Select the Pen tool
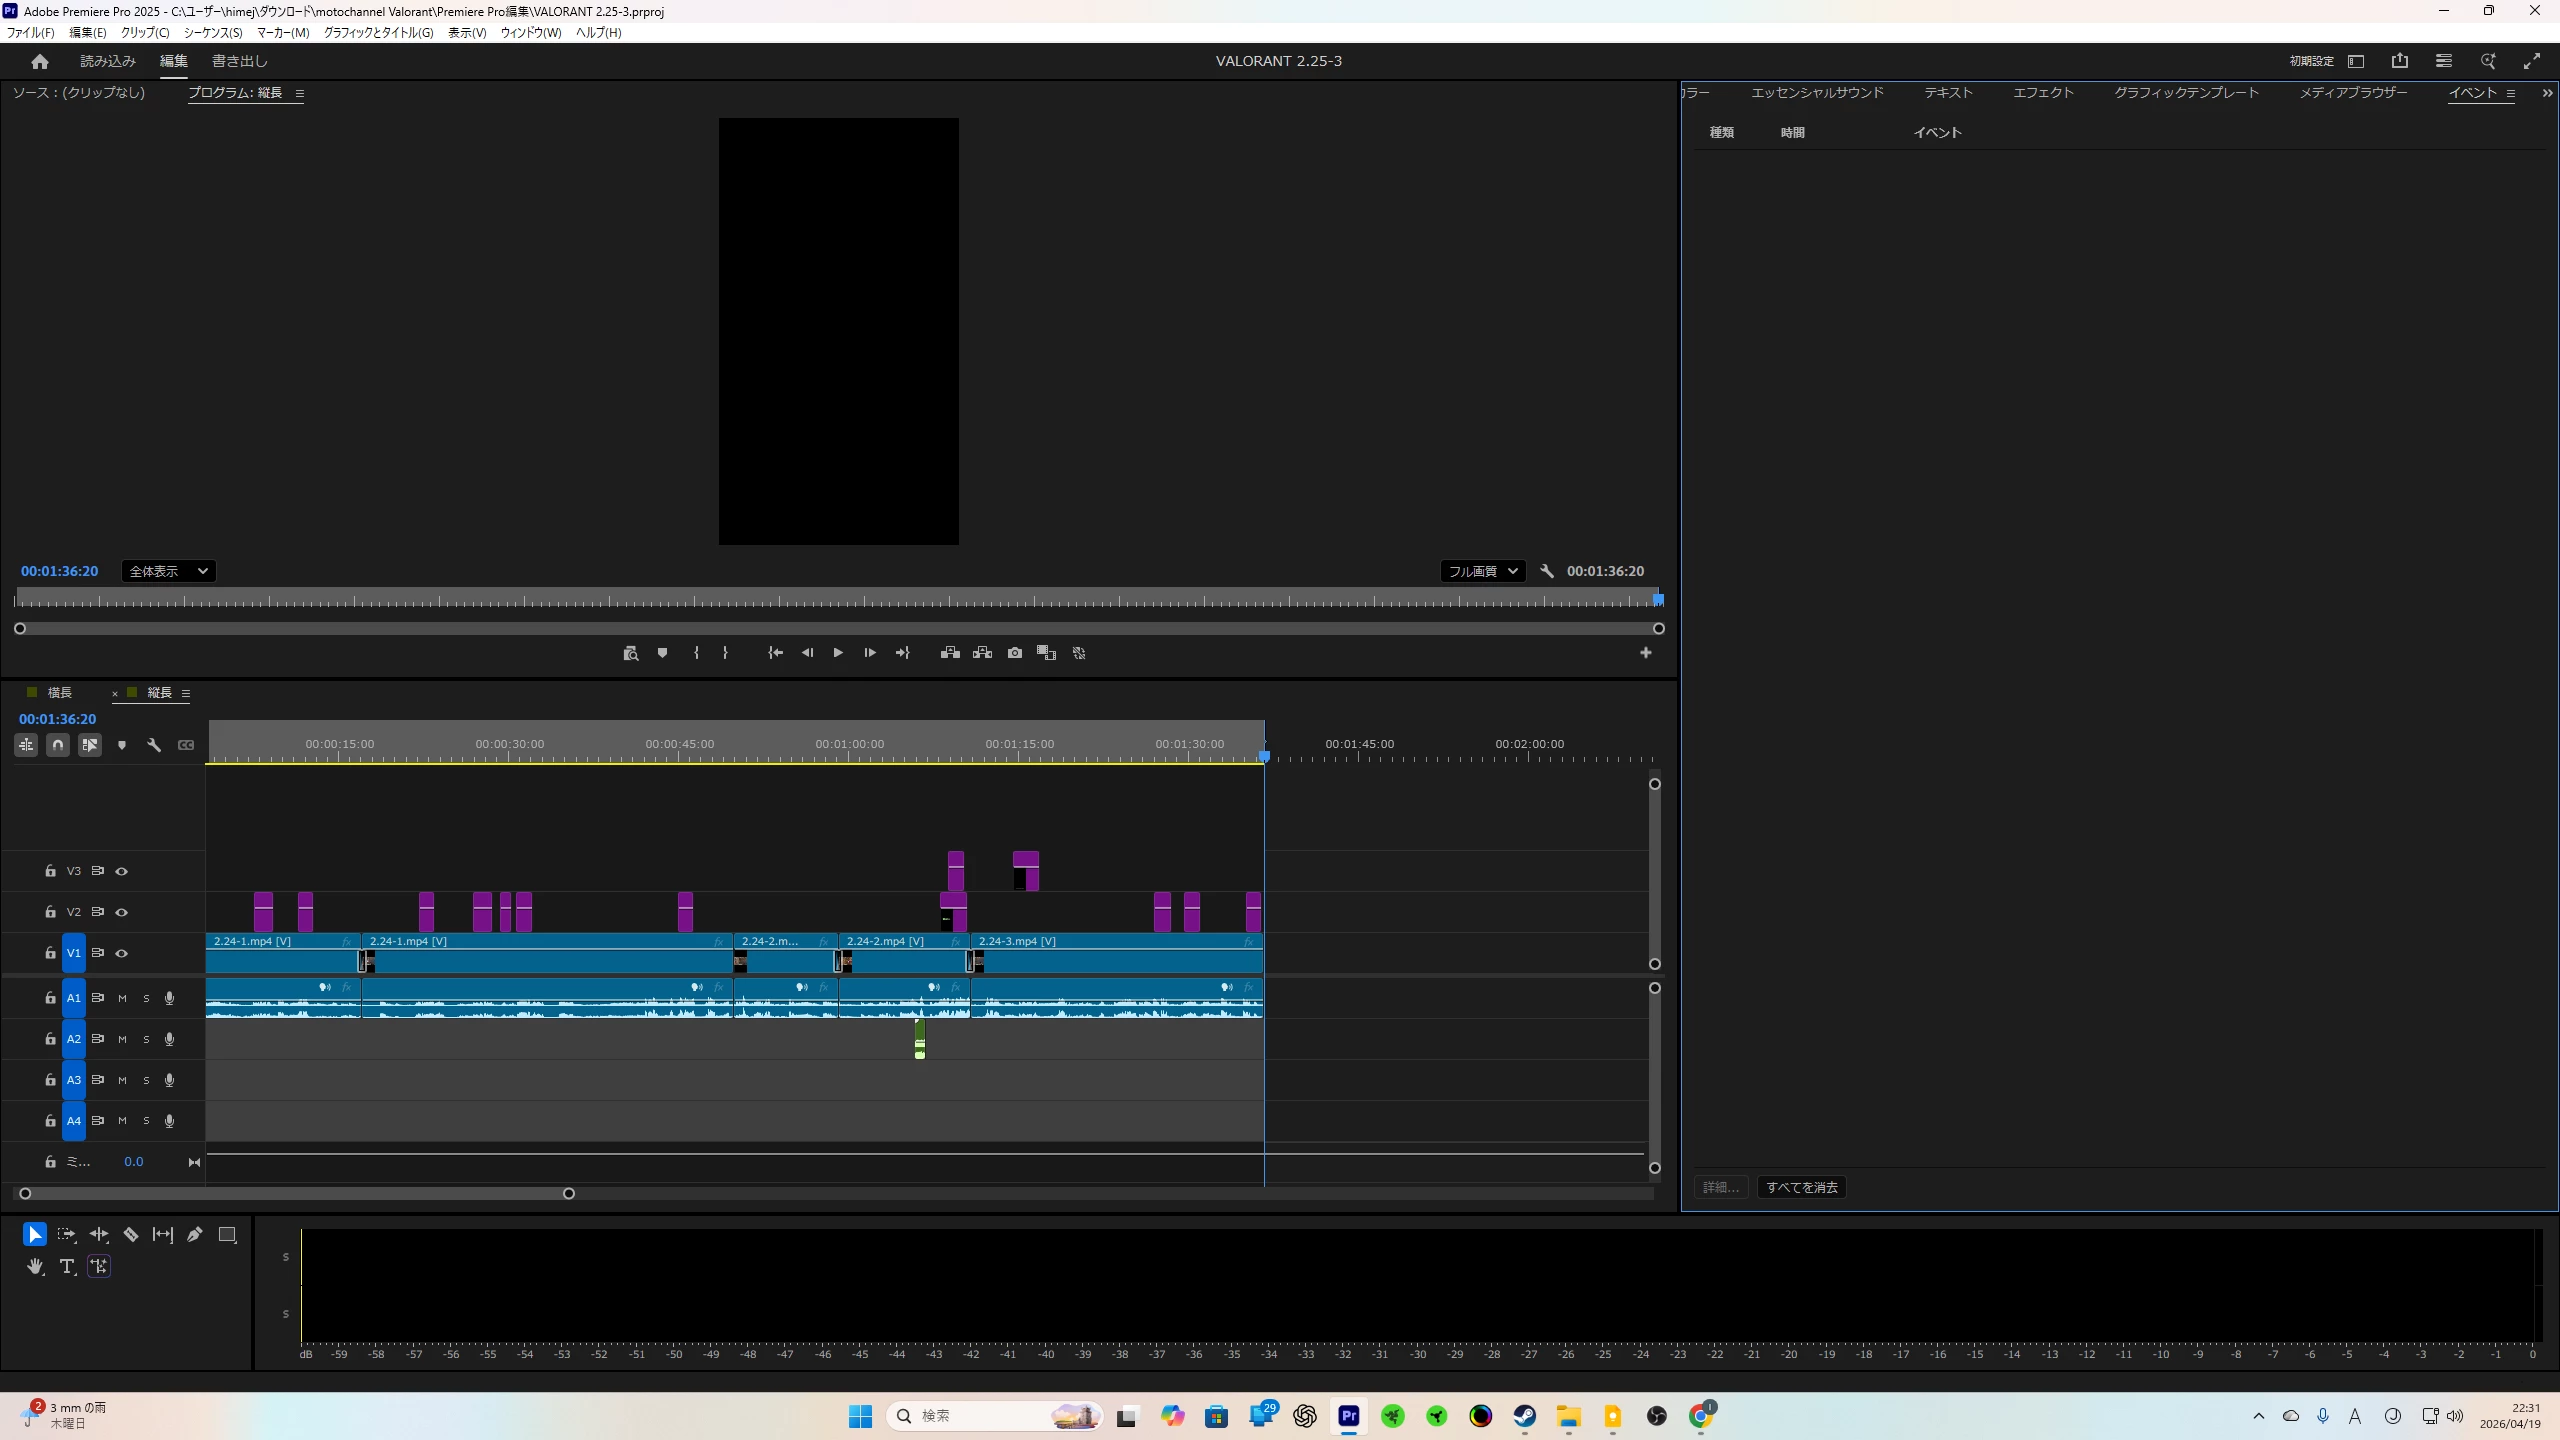This screenshot has width=2560, height=1440. click(x=195, y=1235)
